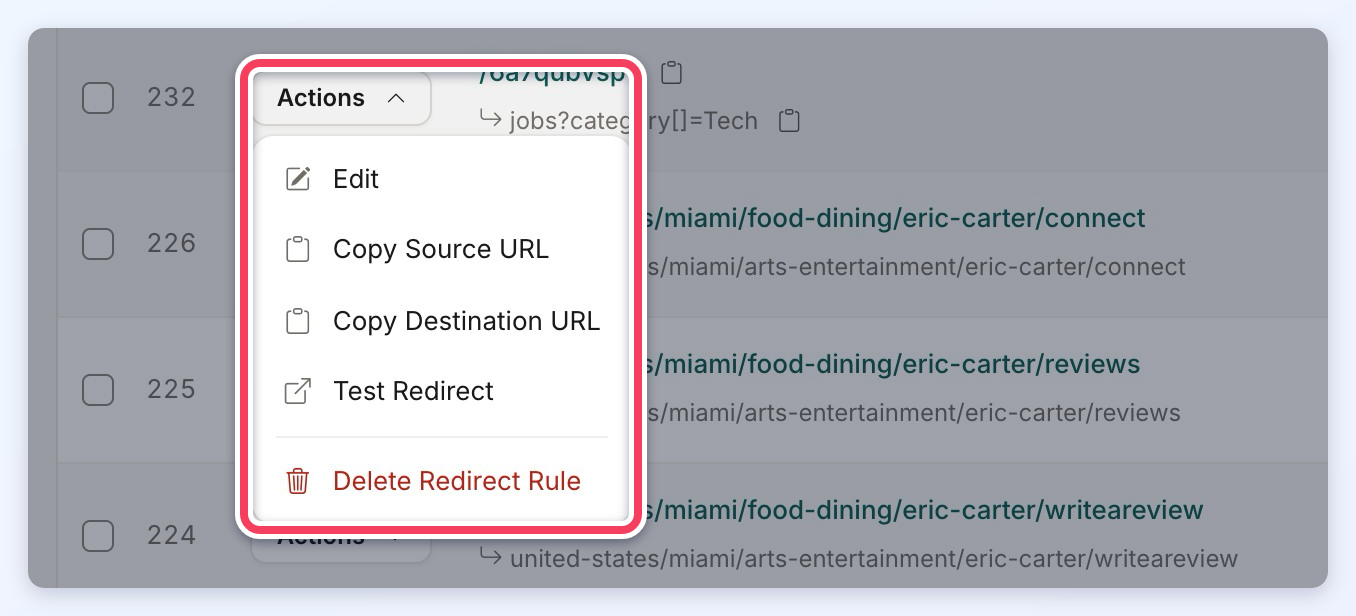The height and width of the screenshot is (616, 1356).
Task: Copy jobs?category[]=Tech destination via clipboard icon
Action: tap(790, 121)
